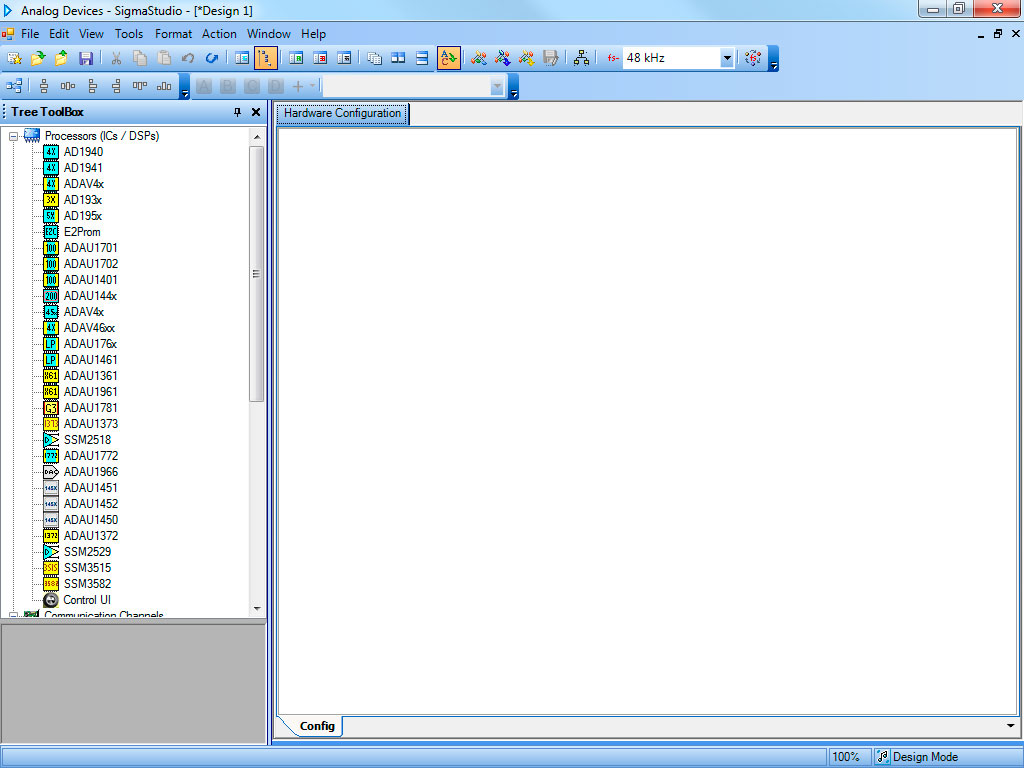The image size is (1024, 768).
Task: Select the SSM2518 amplifier icon in the tree
Action: (51, 440)
